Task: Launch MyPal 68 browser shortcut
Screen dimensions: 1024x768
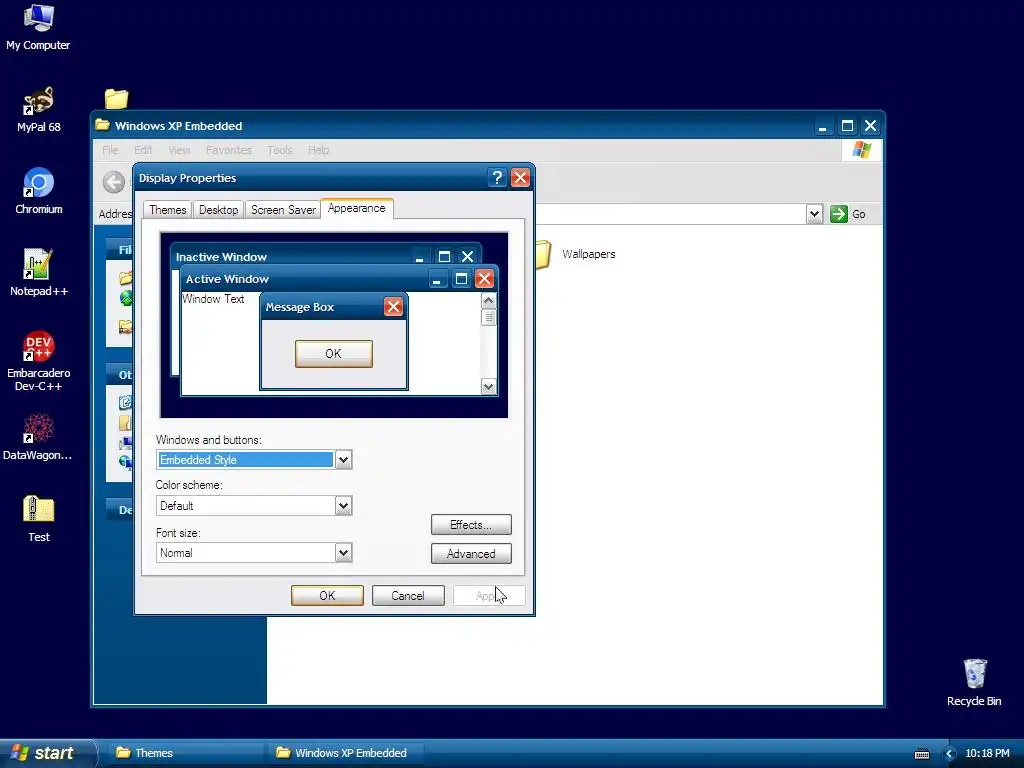Action: pyautogui.click(x=38, y=108)
